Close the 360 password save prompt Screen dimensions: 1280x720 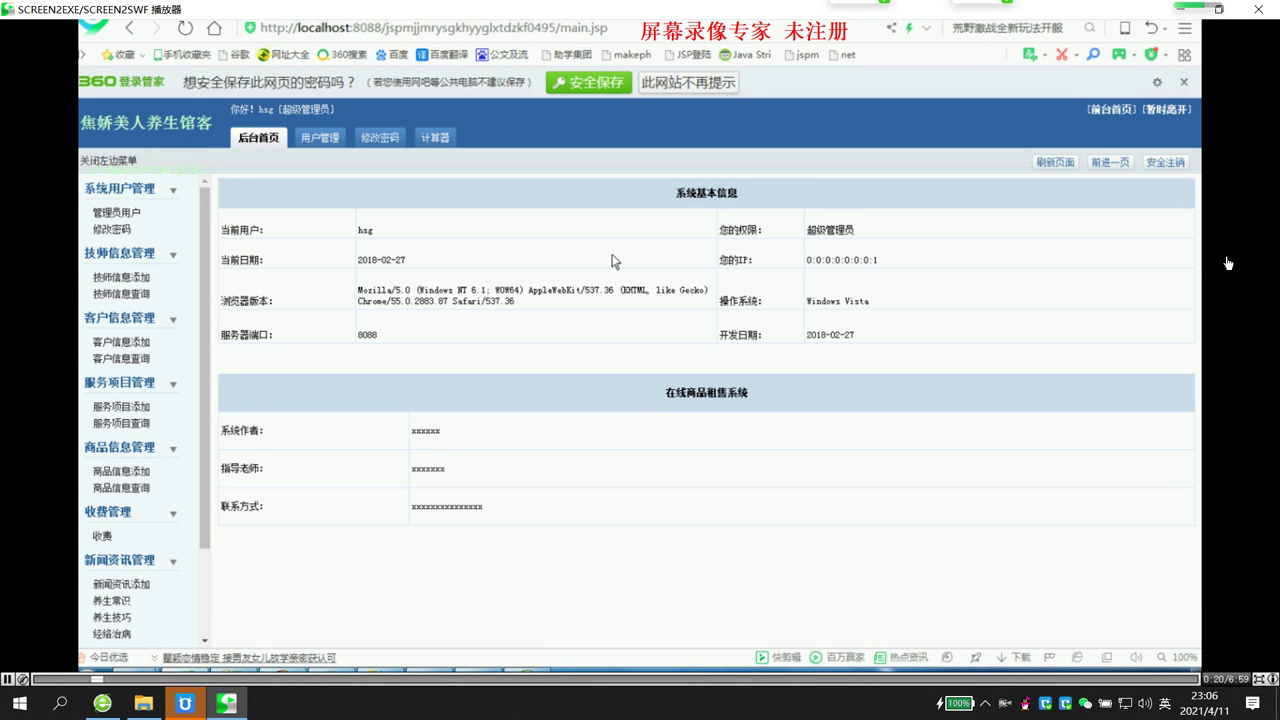tap(1184, 82)
